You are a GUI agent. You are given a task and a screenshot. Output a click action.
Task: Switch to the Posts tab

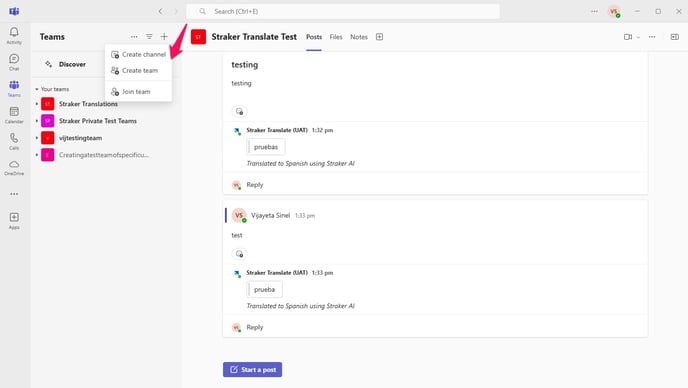[314, 37]
